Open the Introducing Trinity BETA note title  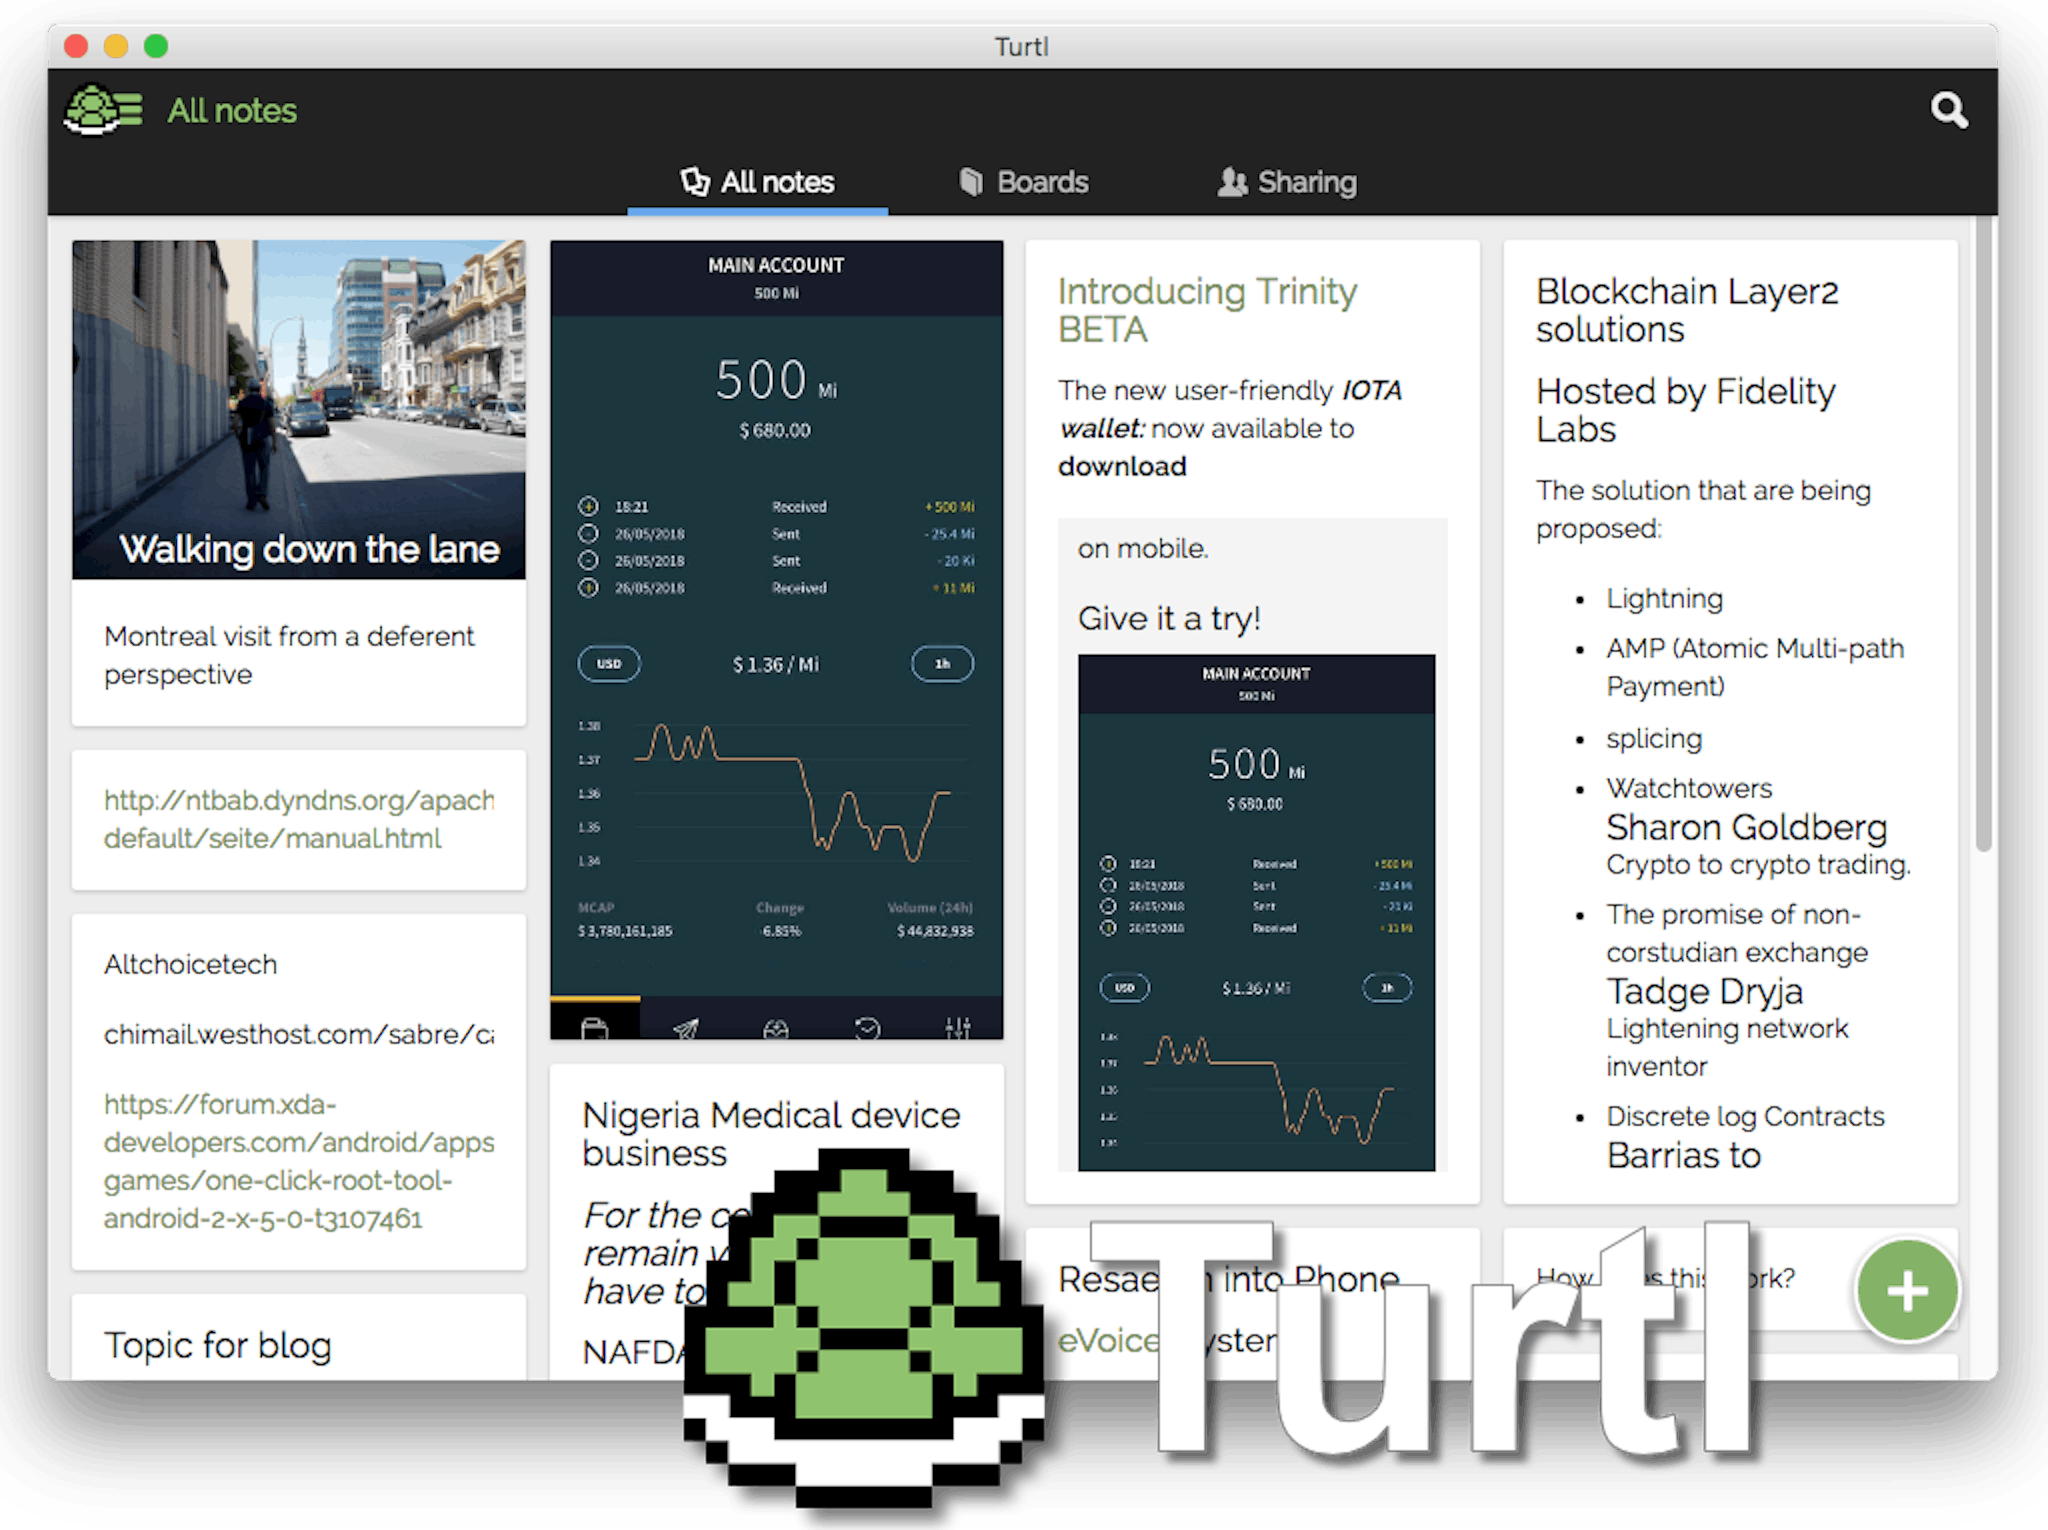click(1207, 310)
